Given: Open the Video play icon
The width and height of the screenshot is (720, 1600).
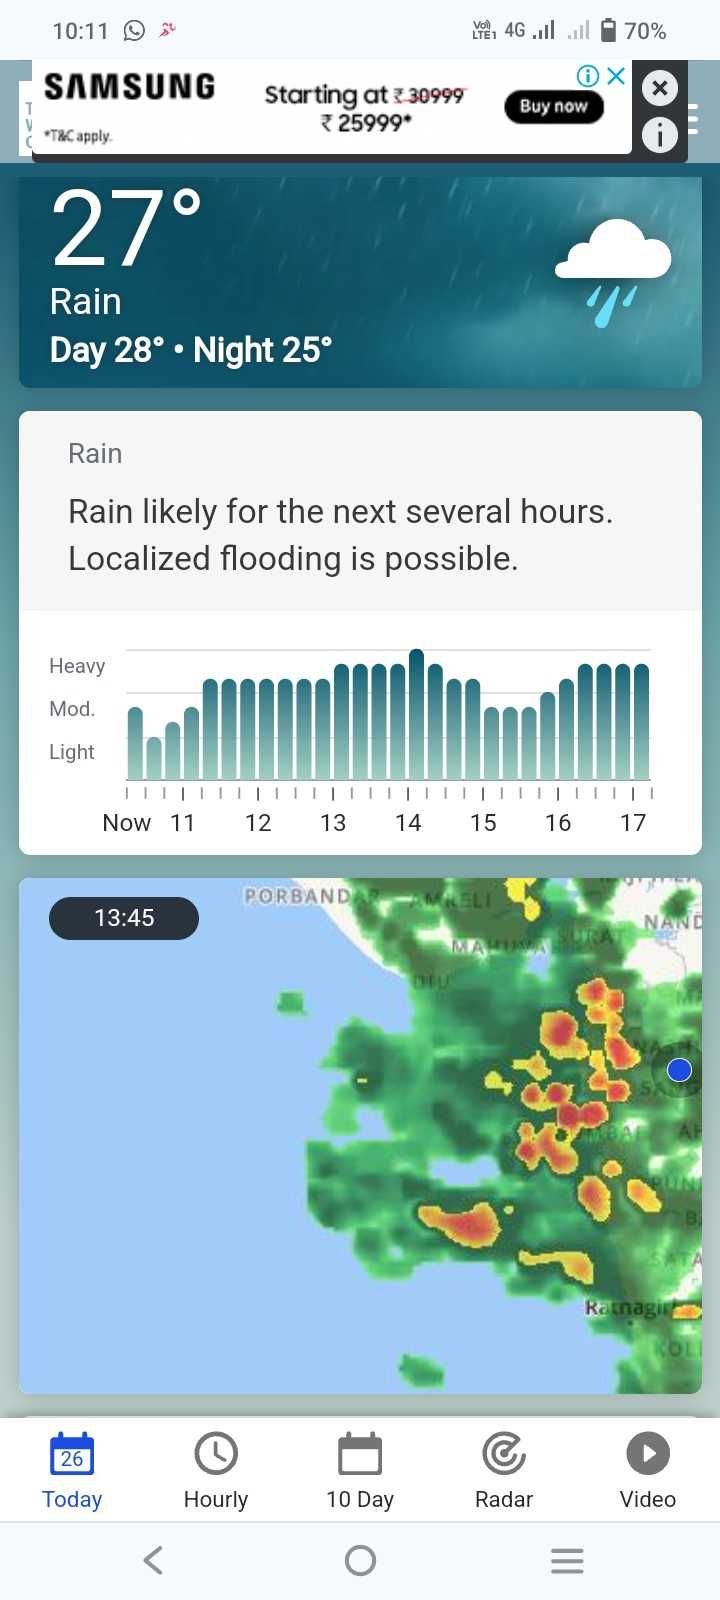Looking at the screenshot, I should 648,1454.
